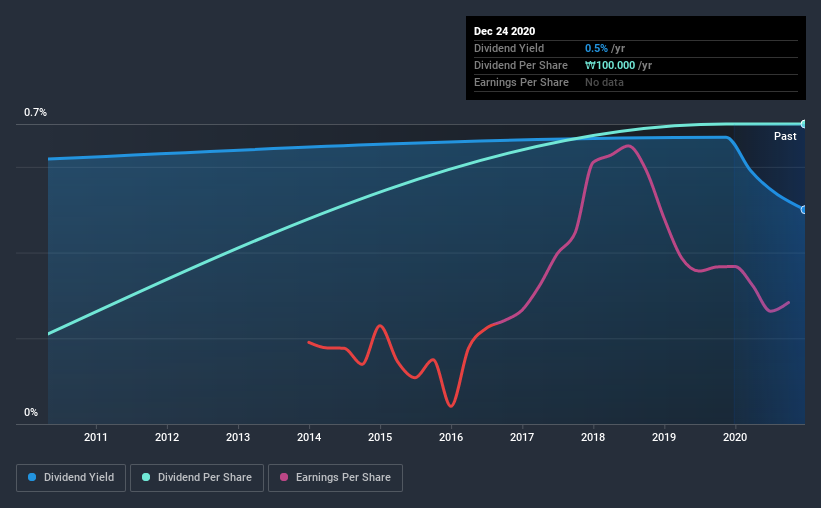The image size is (821, 508).
Task: Click the blue Dividend Yield legend dot
Action: [32, 477]
